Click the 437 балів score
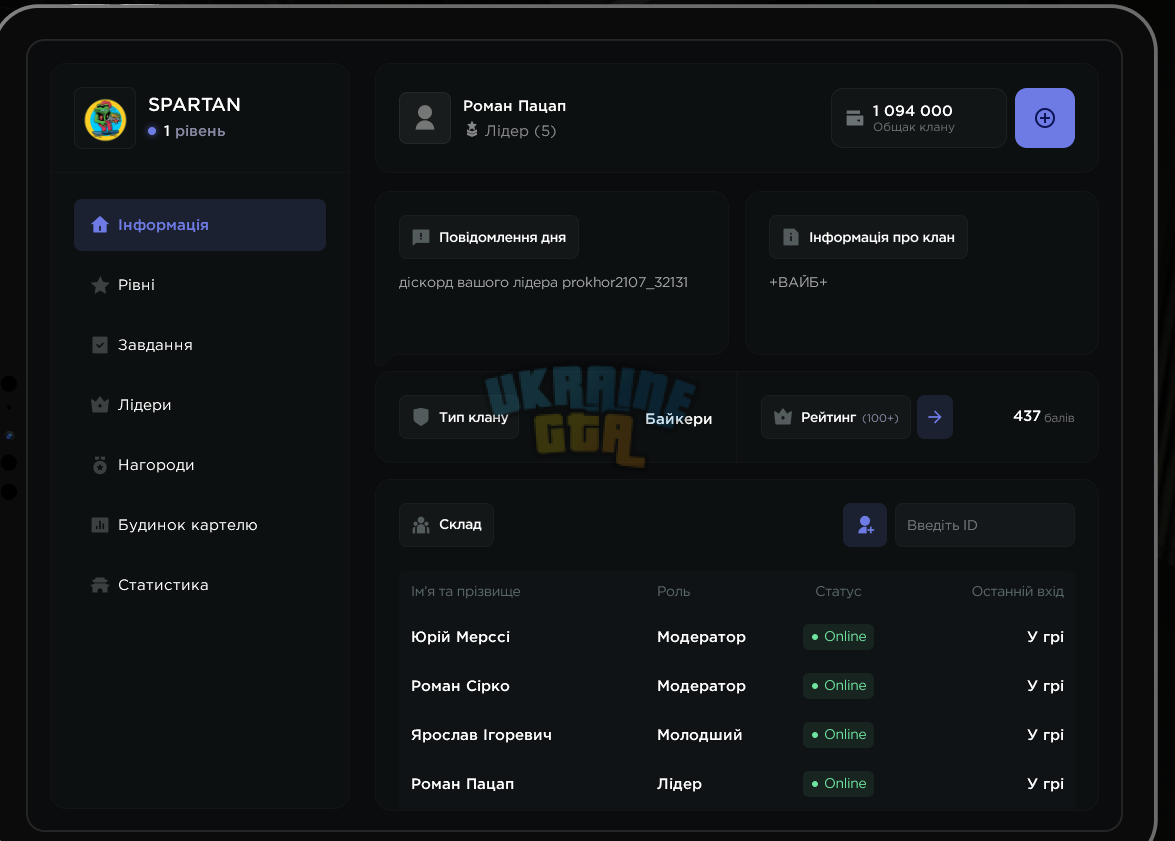The width and height of the screenshot is (1175, 841). point(1043,417)
